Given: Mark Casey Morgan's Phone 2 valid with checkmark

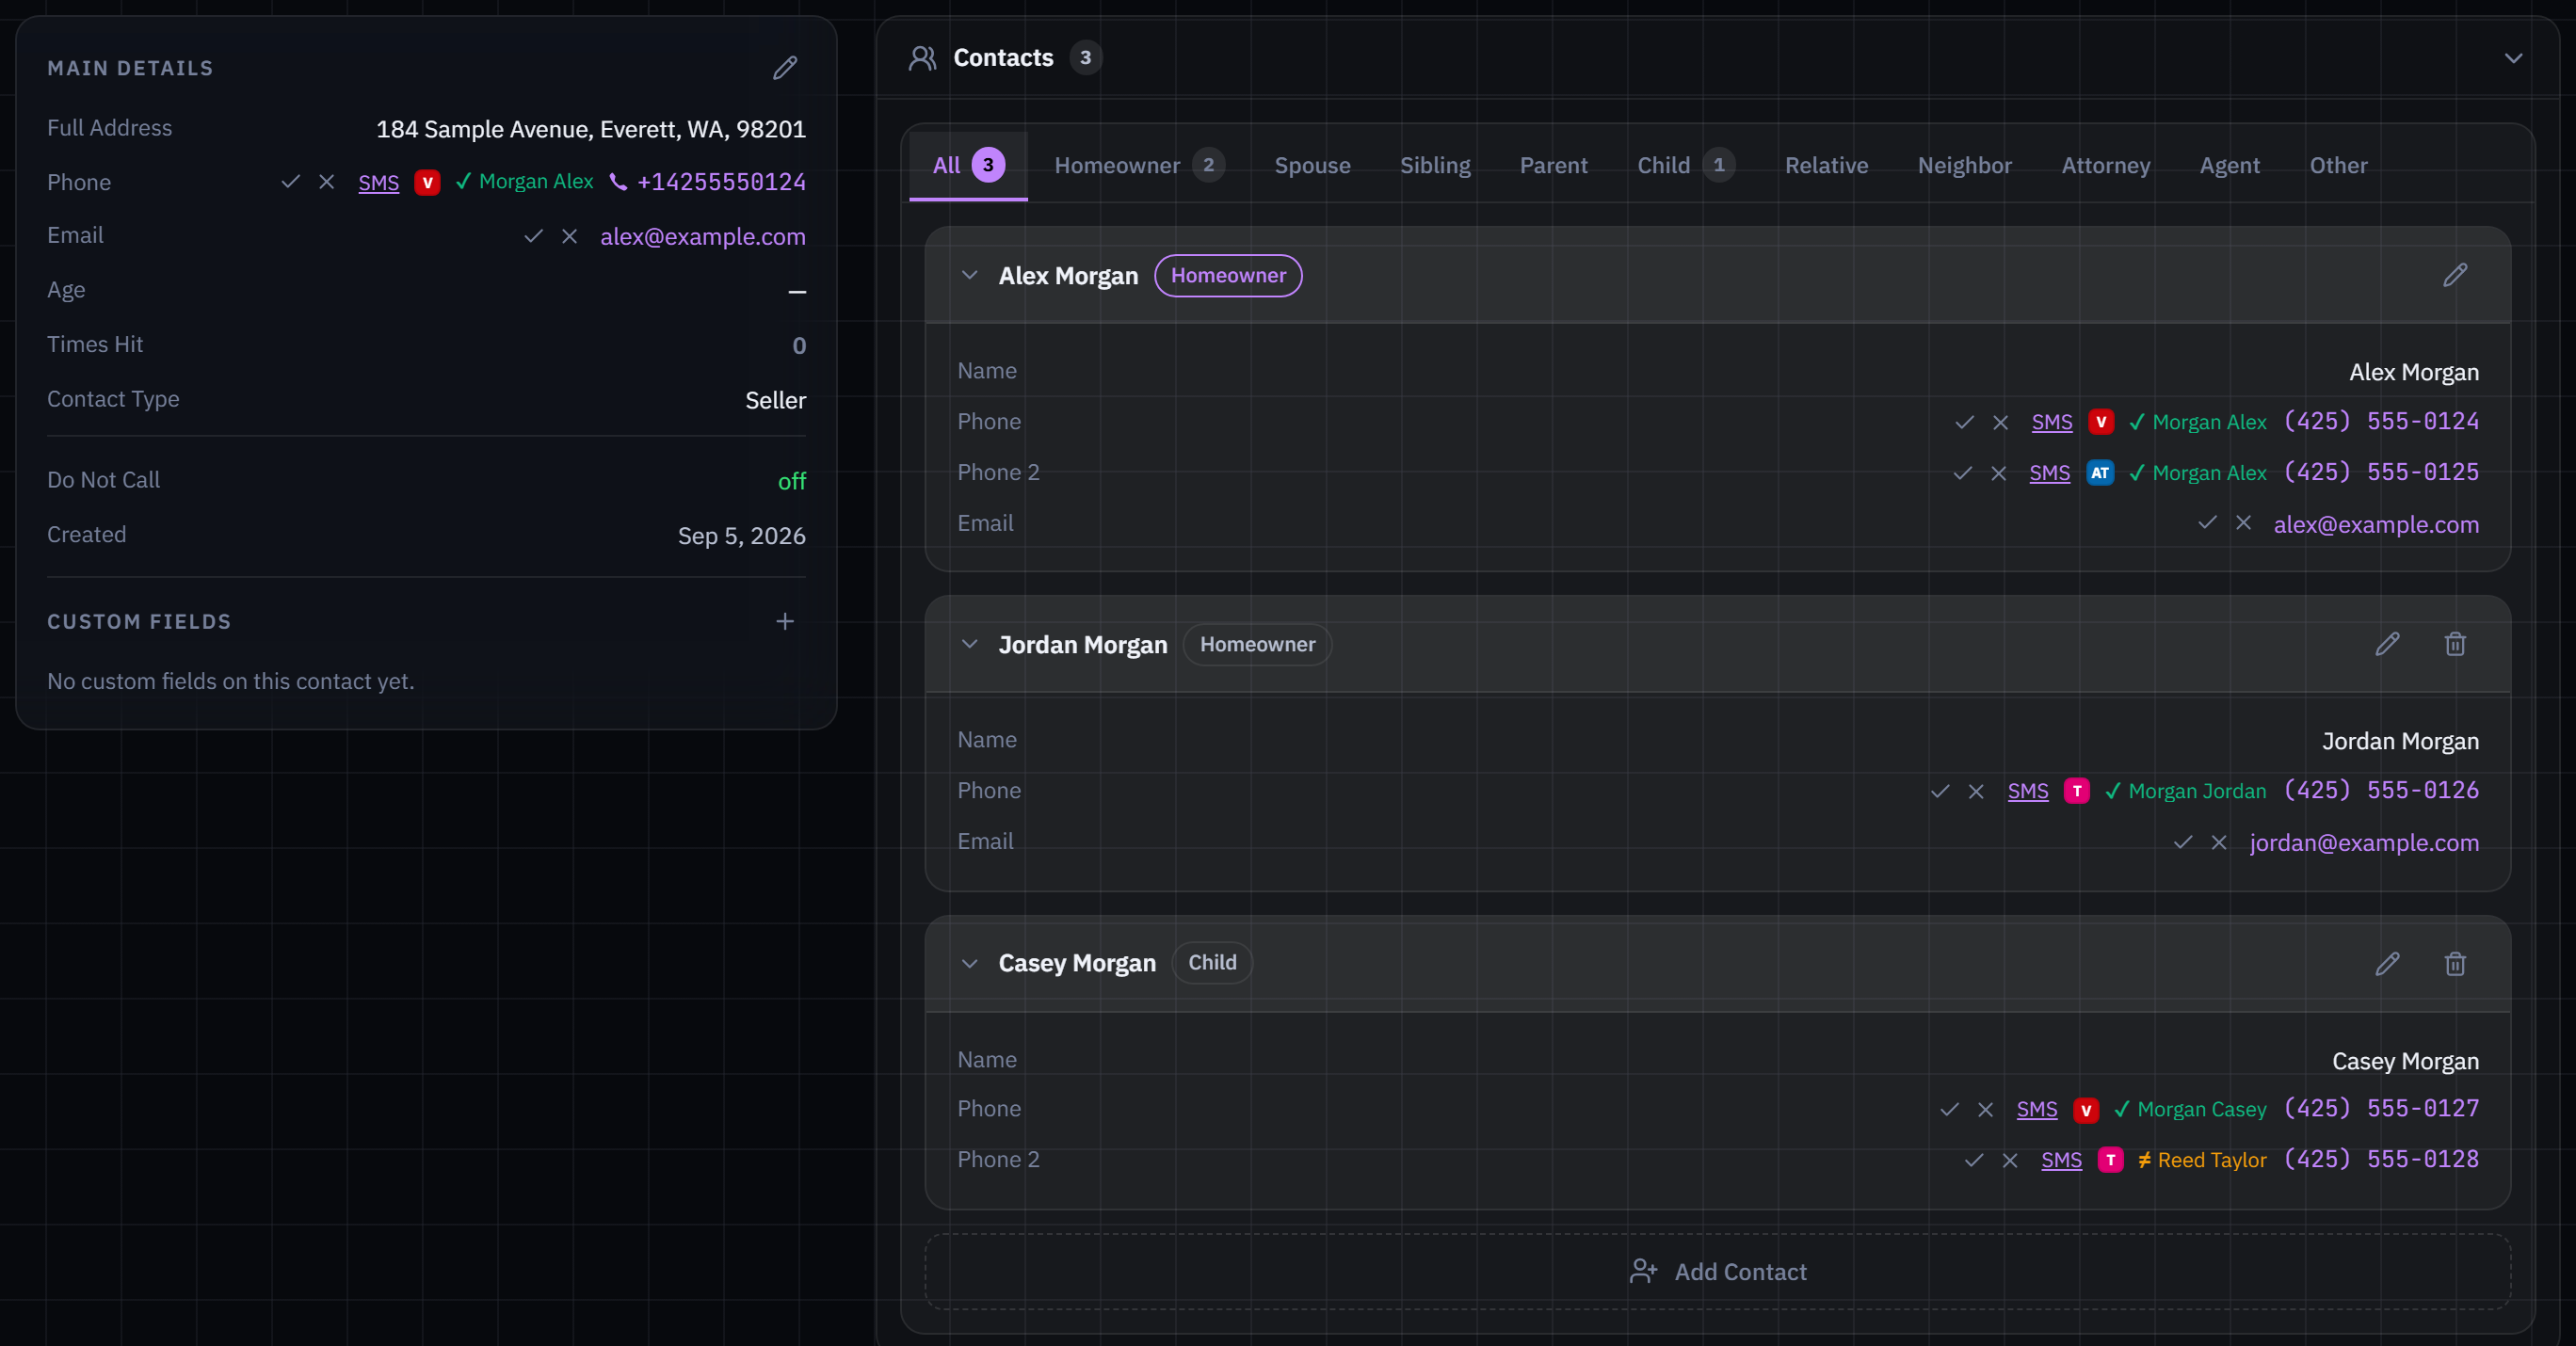Looking at the screenshot, I should (x=1974, y=1160).
